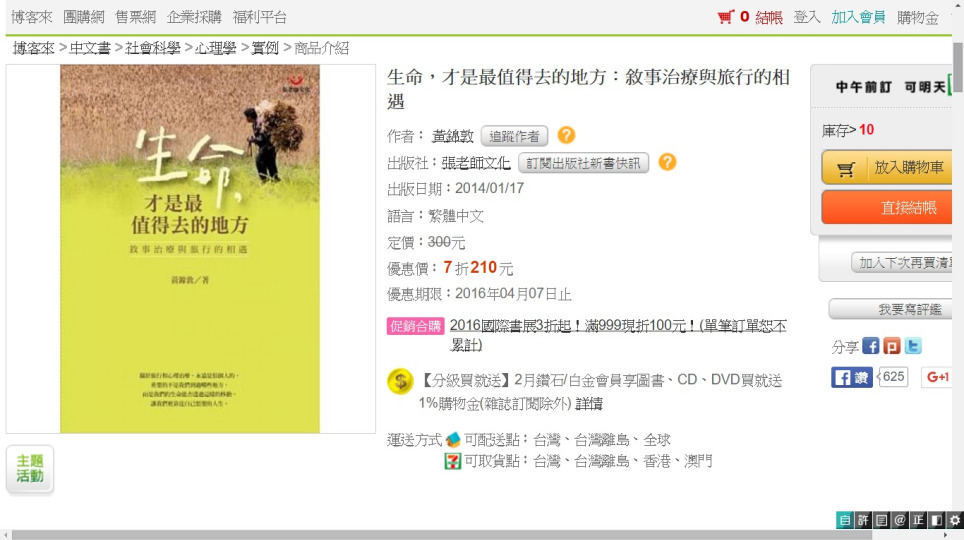Click the book cover thumbnail
The height and width of the screenshot is (540, 964).
(190, 249)
